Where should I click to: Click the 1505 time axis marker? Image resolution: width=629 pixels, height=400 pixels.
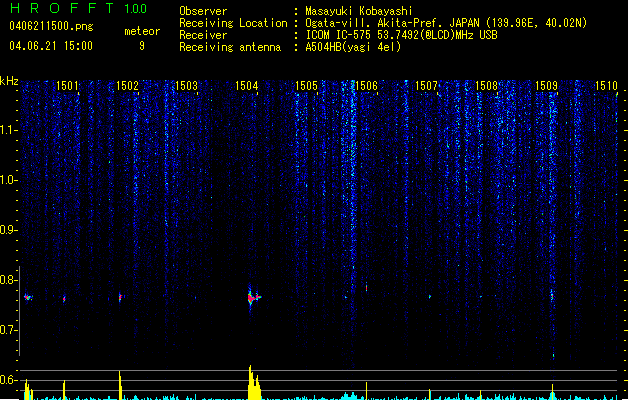coord(306,86)
